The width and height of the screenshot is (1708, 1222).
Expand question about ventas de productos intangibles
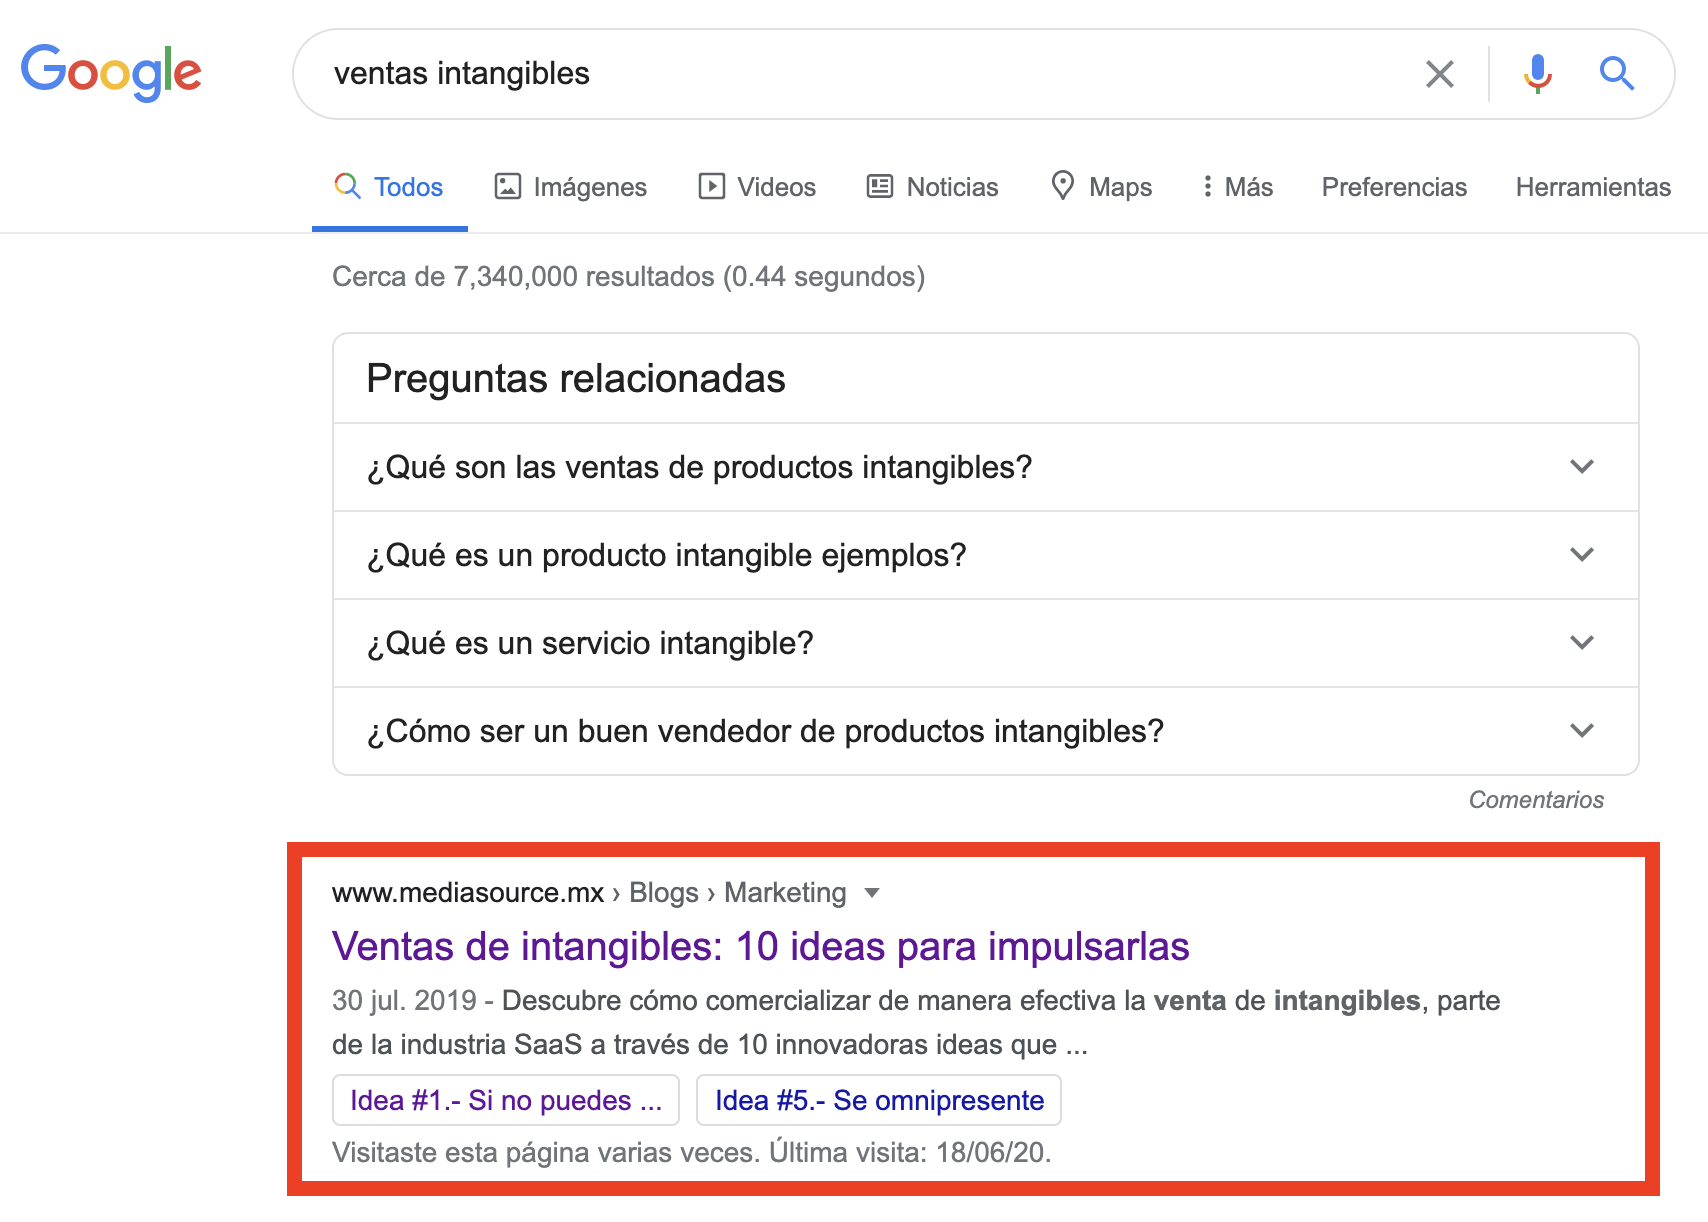pos(1581,467)
